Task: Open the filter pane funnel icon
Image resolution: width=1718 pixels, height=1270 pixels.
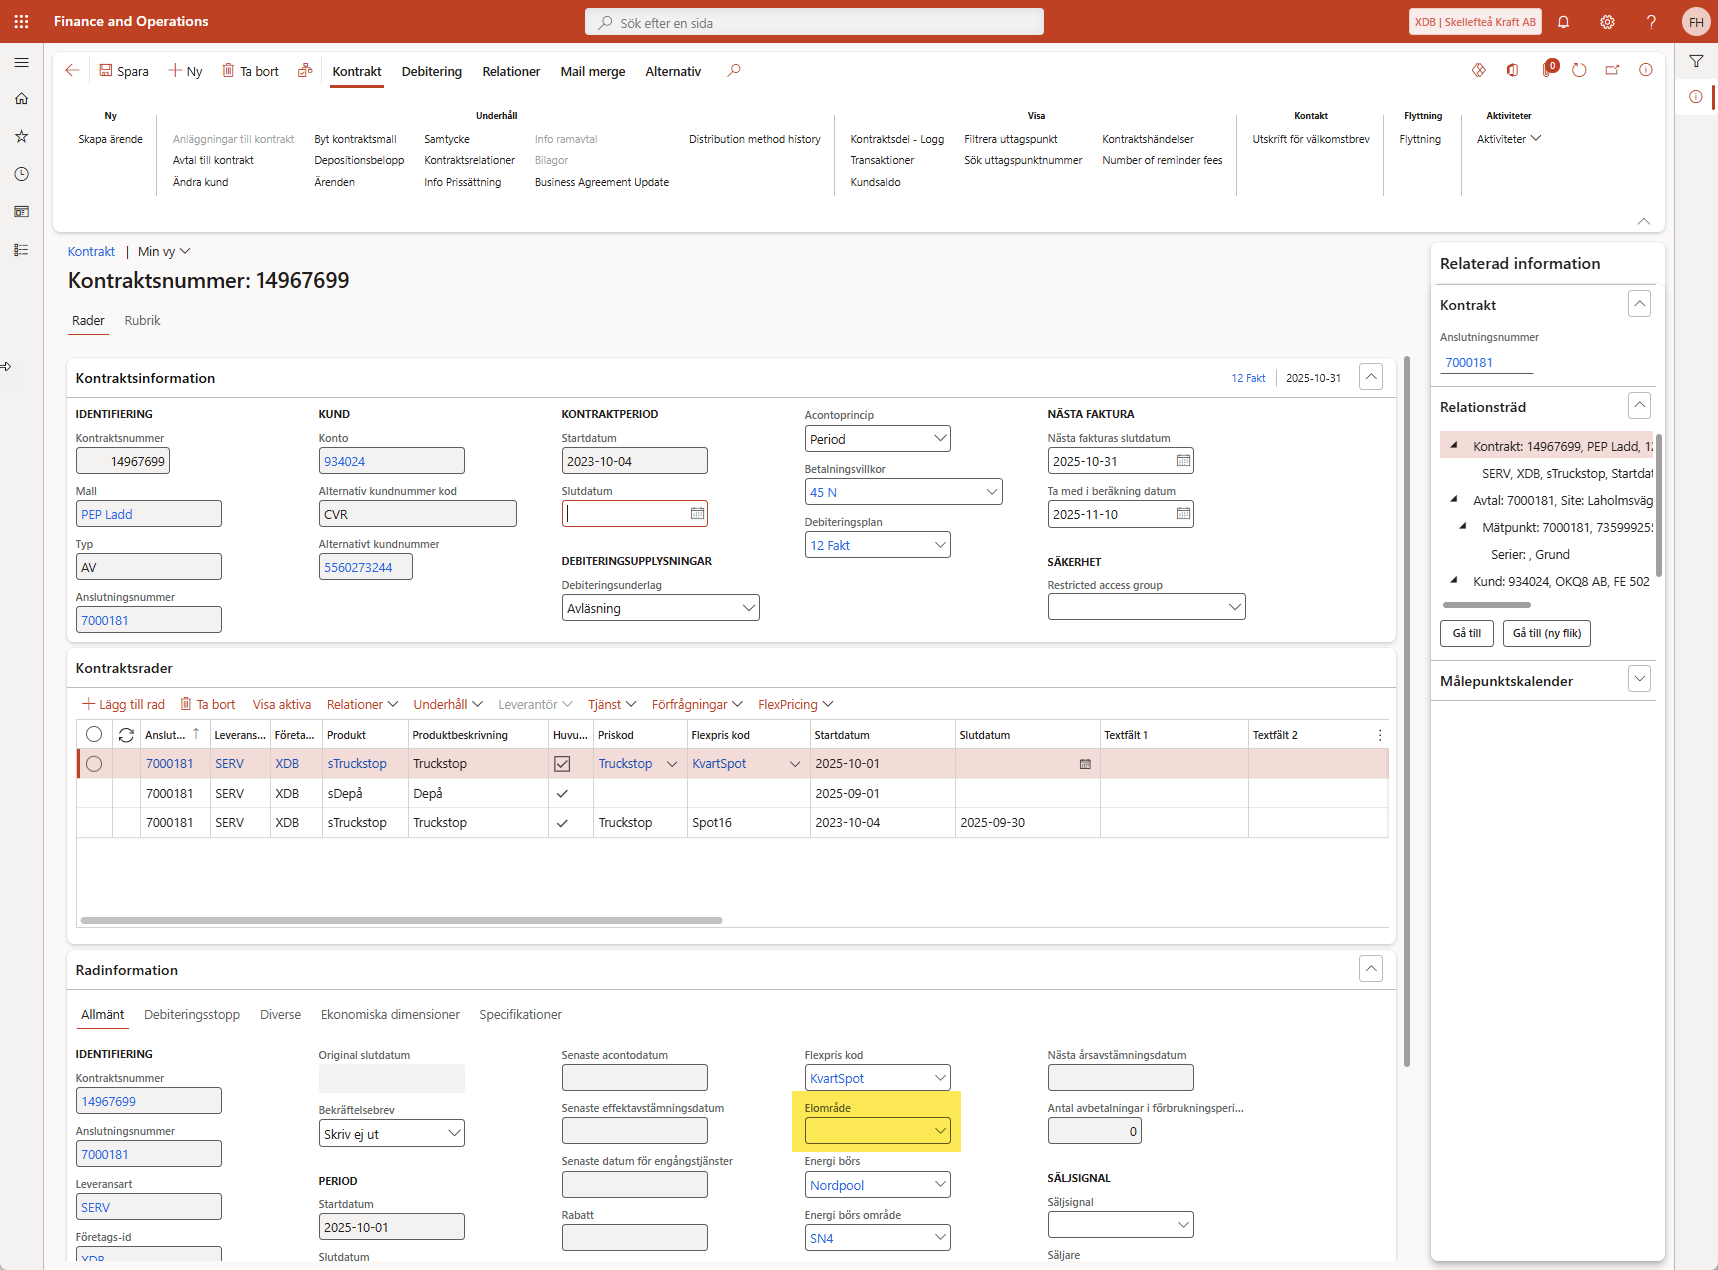Action: (1696, 62)
